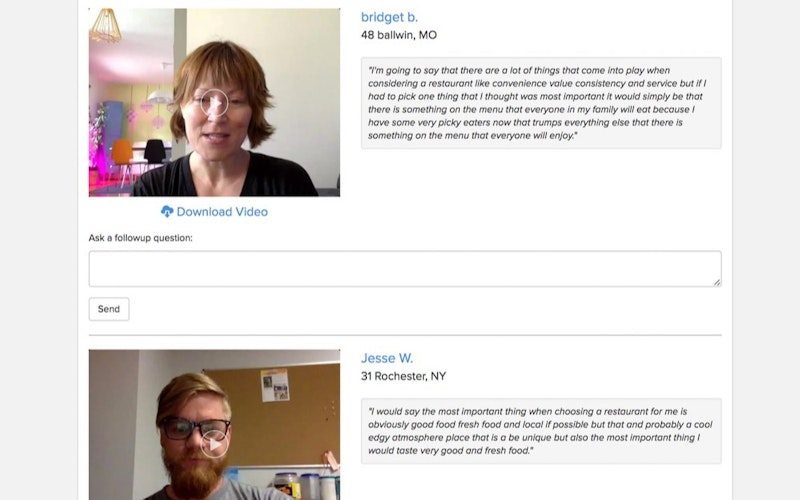Screen dimensions: 800x500
Task: Click the divider line between responses
Action: tap(405, 335)
